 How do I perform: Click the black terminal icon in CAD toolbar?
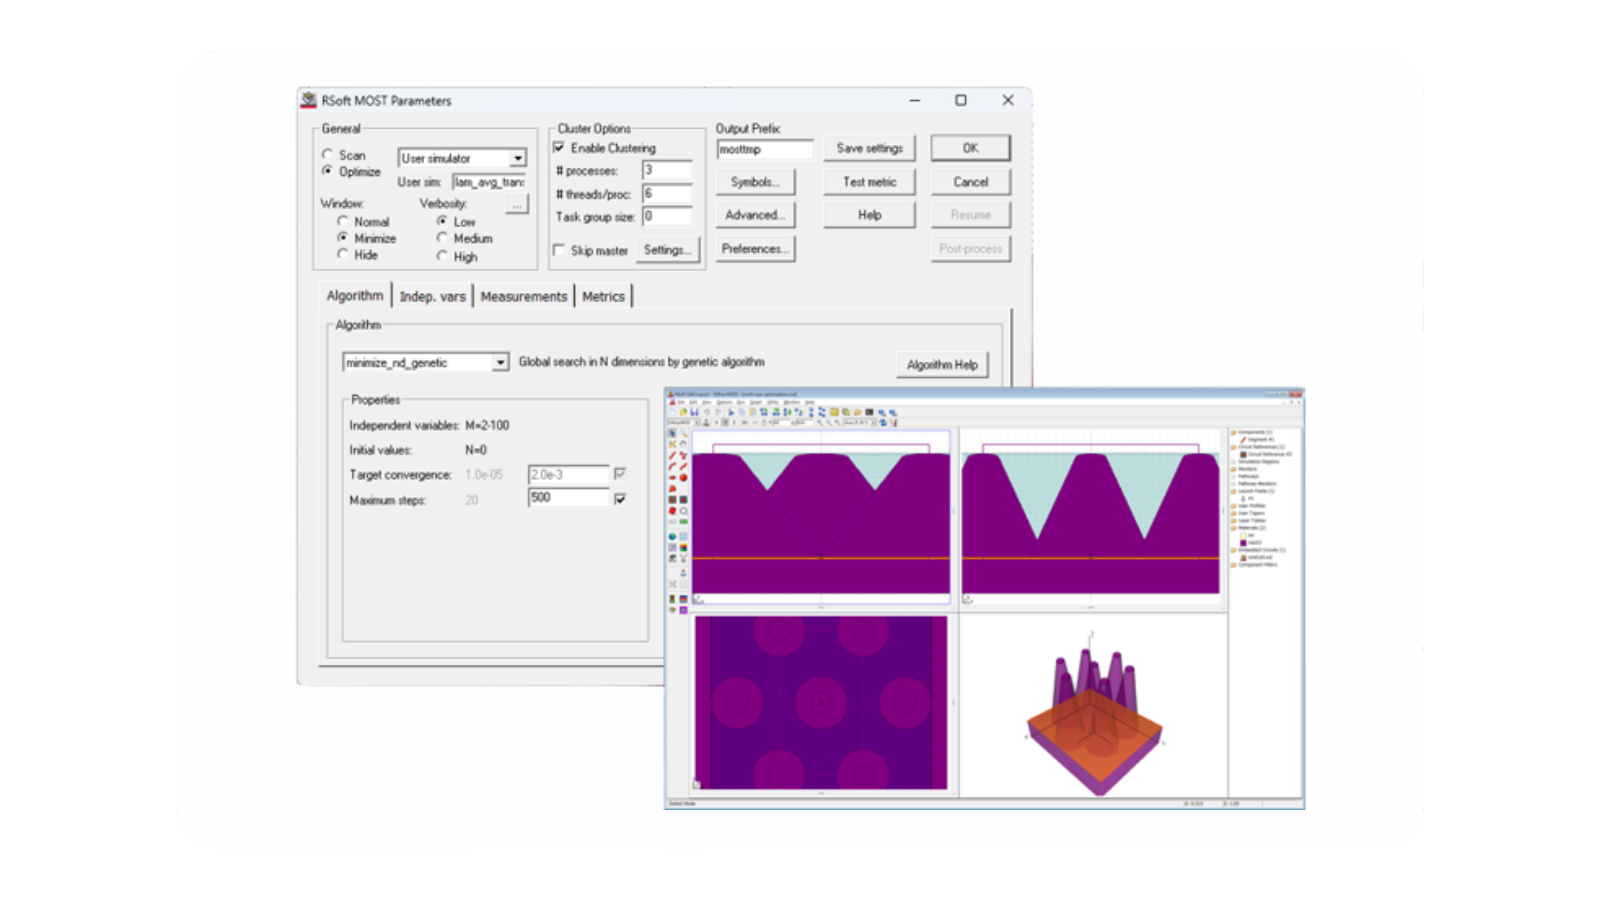869,412
